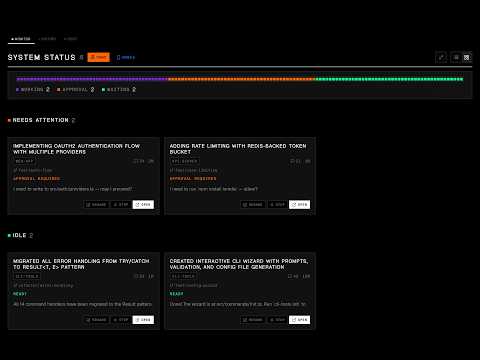Switch to the Monitor tab
The height and width of the screenshot is (360, 480).
pos(21,39)
